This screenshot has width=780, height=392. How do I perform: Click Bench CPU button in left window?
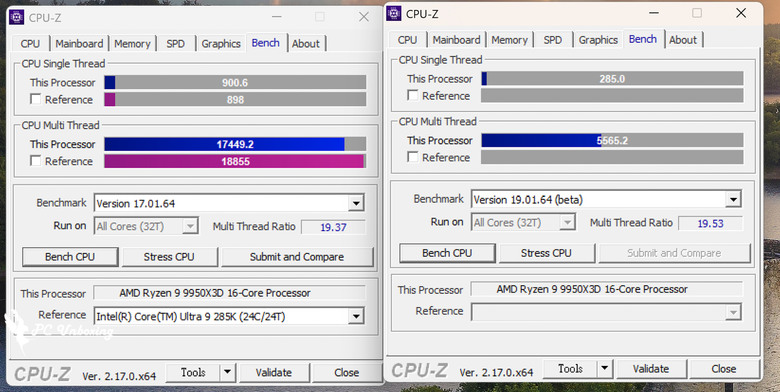[x=70, y=257]
